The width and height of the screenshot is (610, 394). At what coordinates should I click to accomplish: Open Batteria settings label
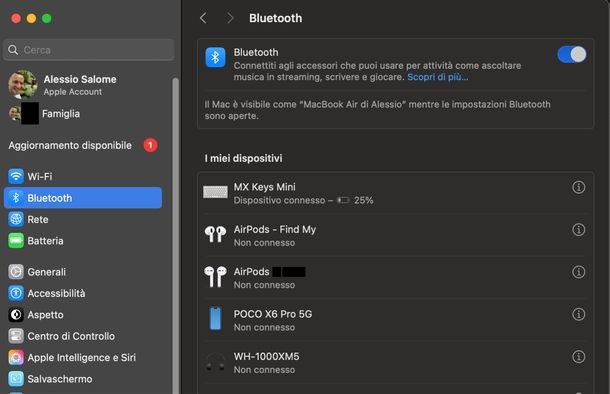point(45,241)
